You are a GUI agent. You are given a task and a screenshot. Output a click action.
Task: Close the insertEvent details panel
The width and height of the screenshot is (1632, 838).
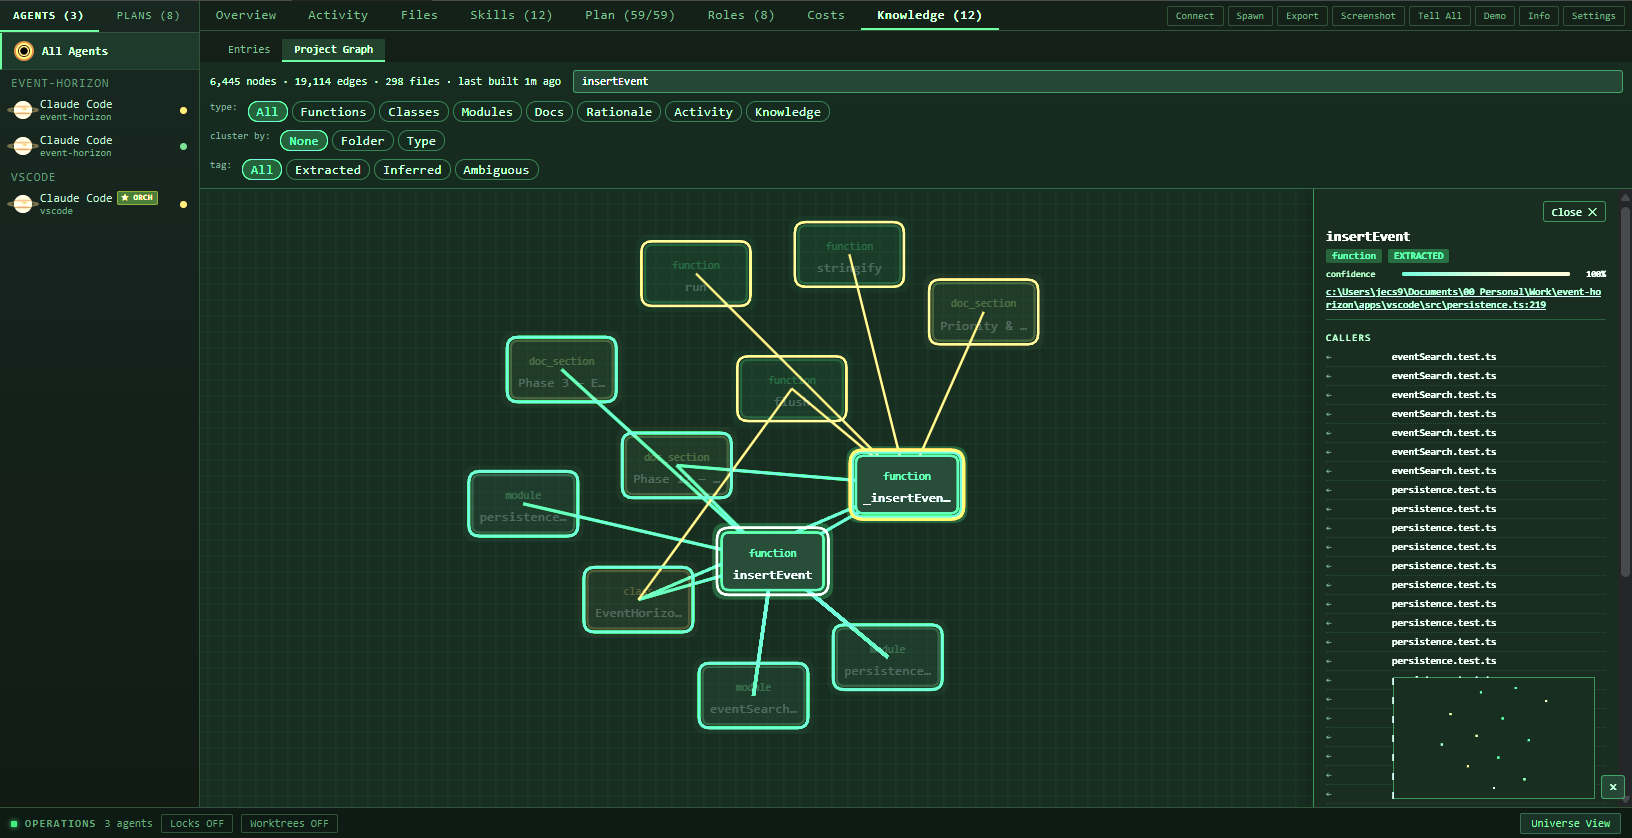(1574, 212)
